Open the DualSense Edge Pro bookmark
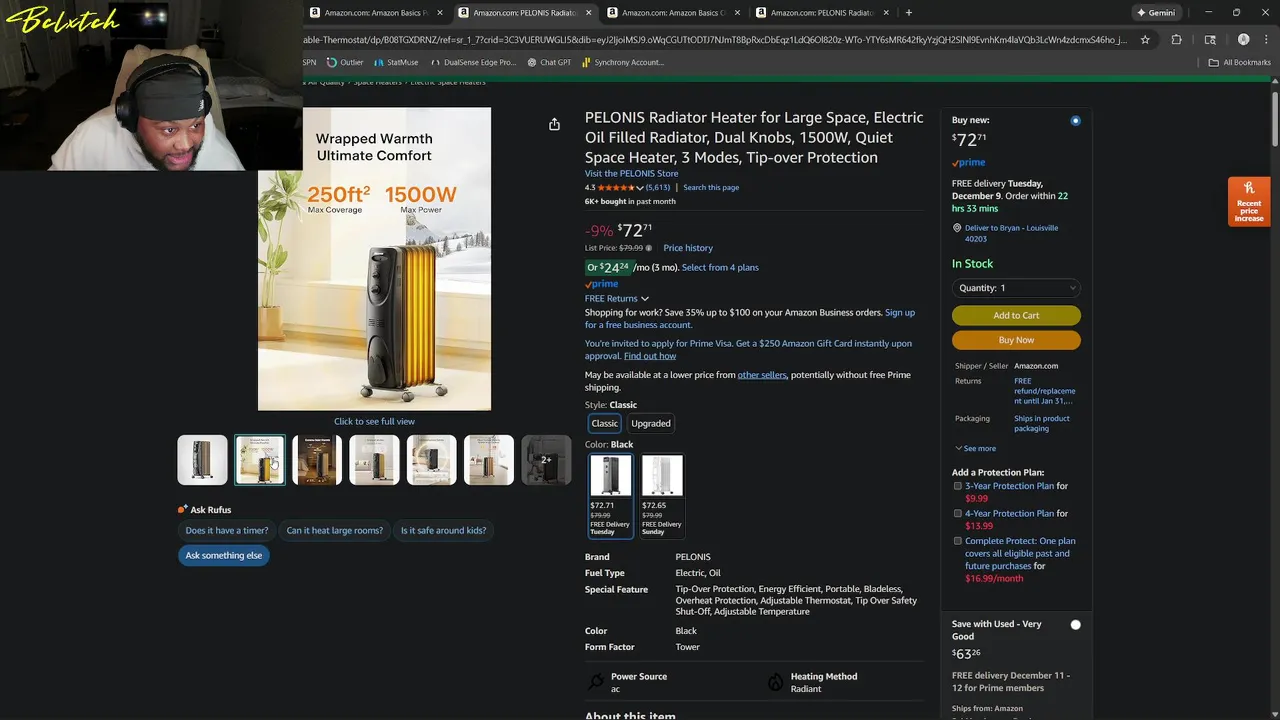1280x720 pixels. pyautogui.click(x=473, y=62)
